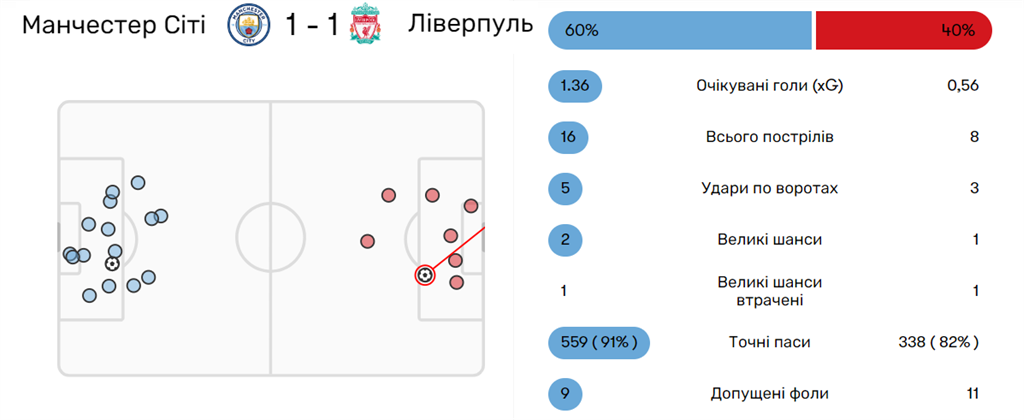Click the blue badge showing 16 shots
This screenshot has height=420, width=1024.
[569, 137]
